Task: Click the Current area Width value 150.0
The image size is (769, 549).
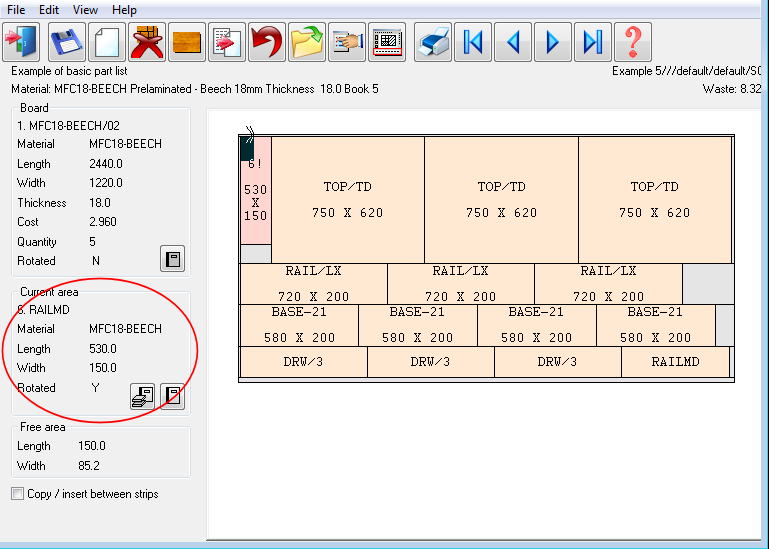Action: (x=103, y=368)
